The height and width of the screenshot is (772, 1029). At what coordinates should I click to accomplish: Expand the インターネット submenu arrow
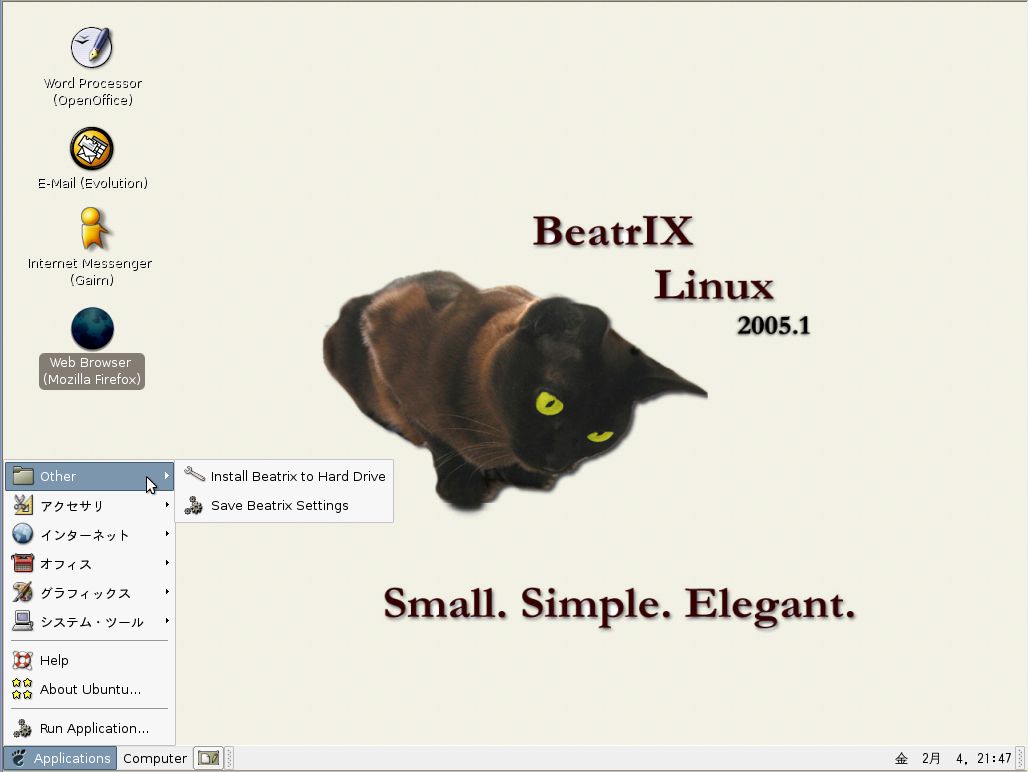click(167, 534)
